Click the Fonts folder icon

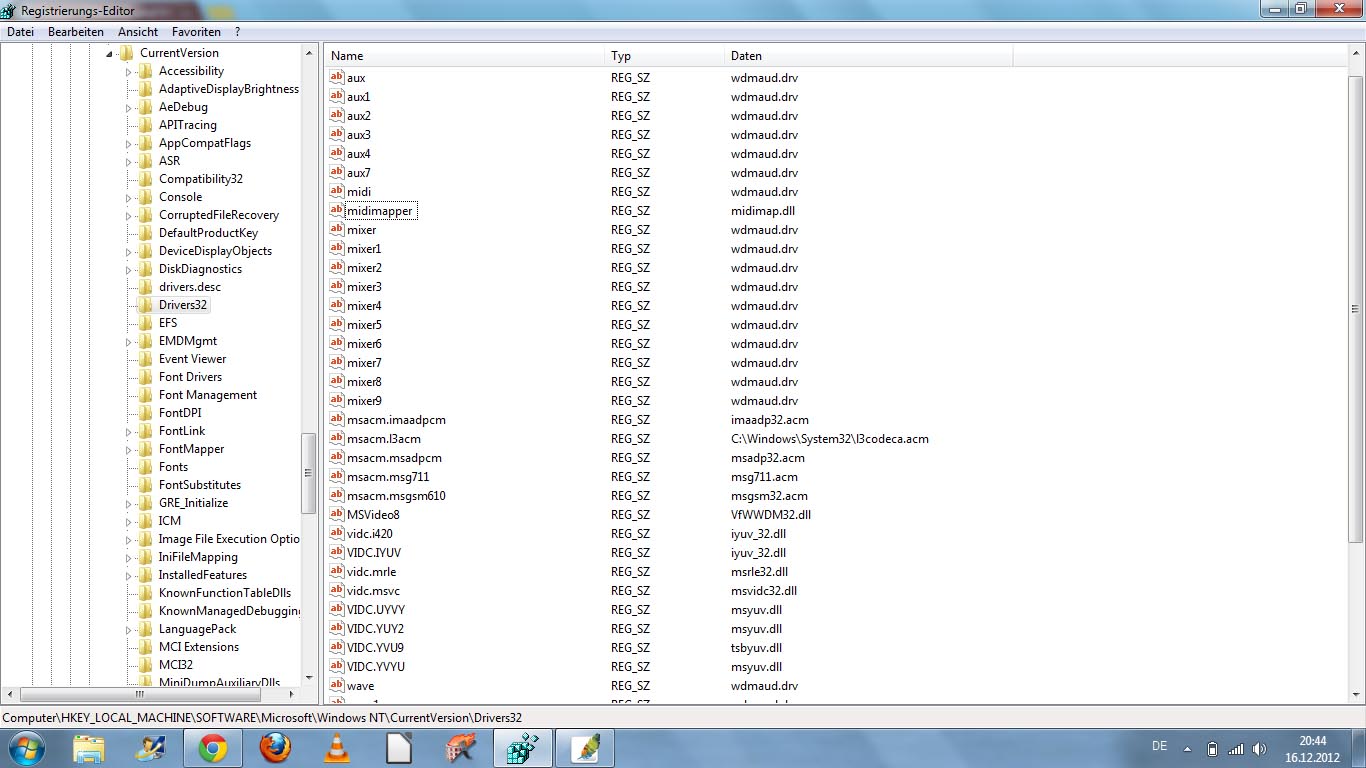tap(146, 467)
